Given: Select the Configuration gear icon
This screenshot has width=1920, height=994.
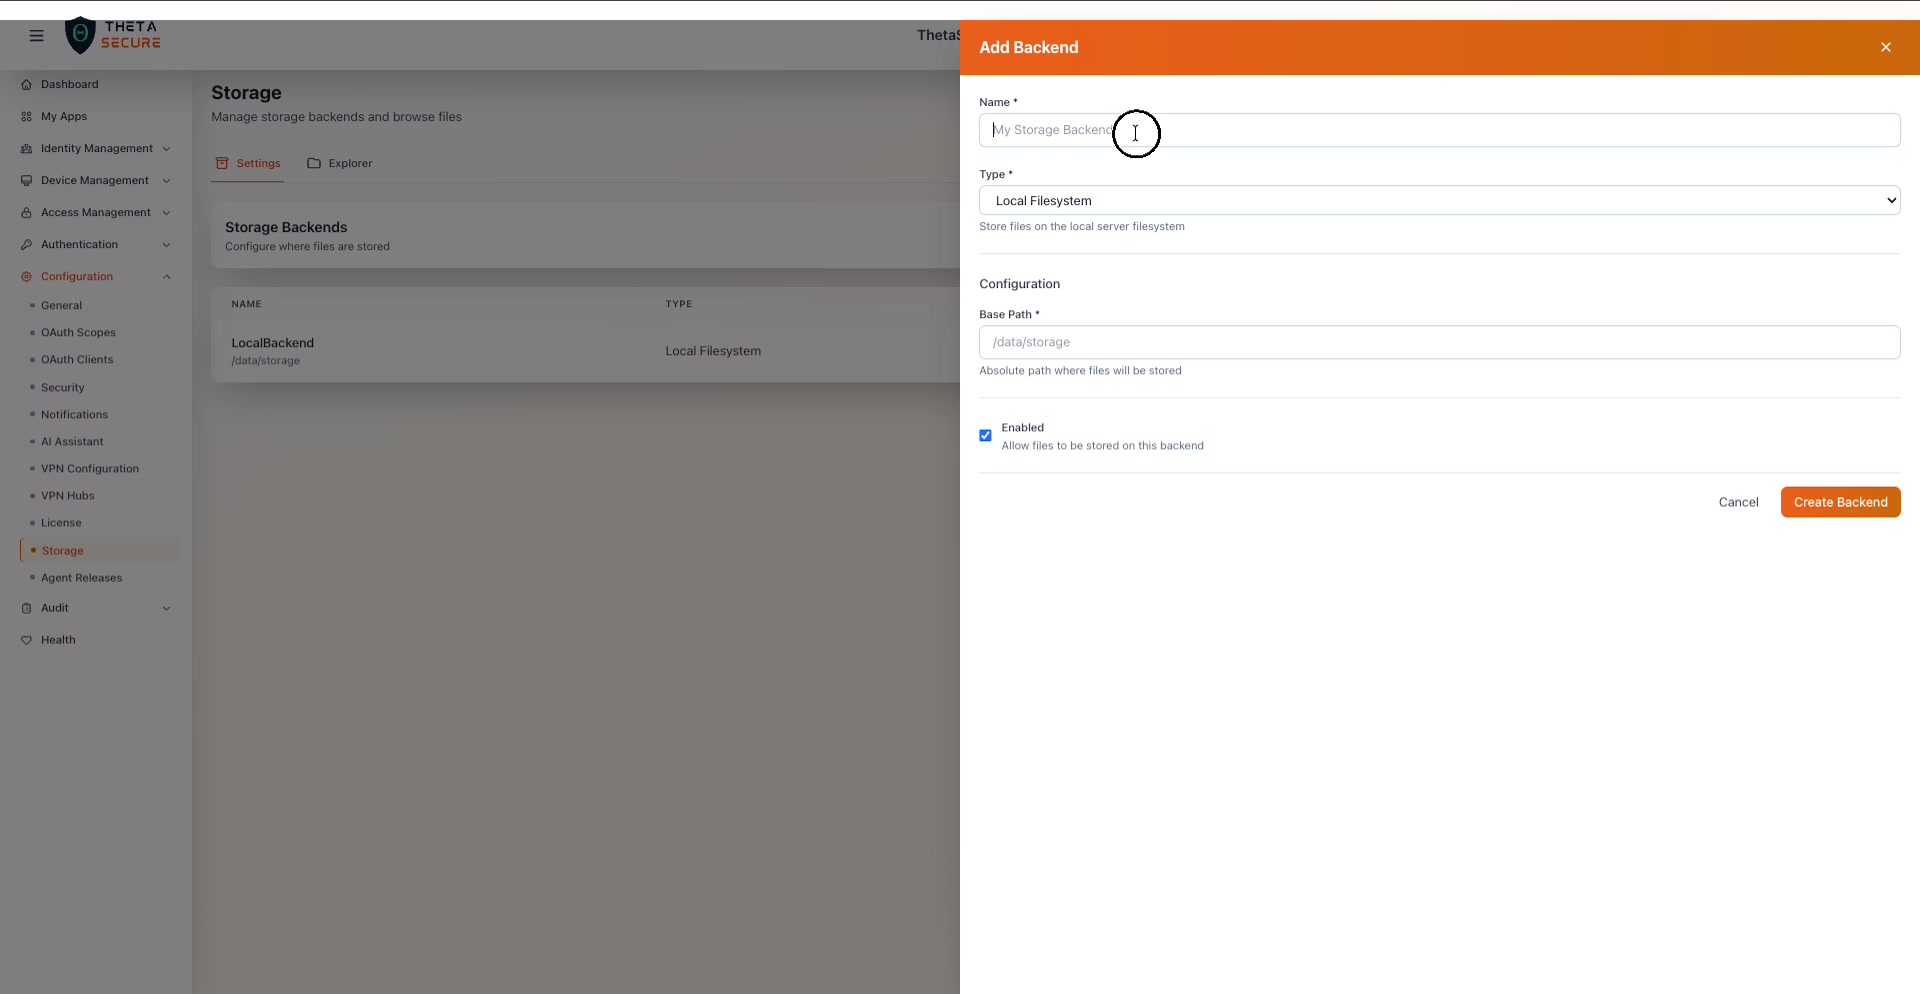Looking at the screenshot, I should (x=27, y=276).
